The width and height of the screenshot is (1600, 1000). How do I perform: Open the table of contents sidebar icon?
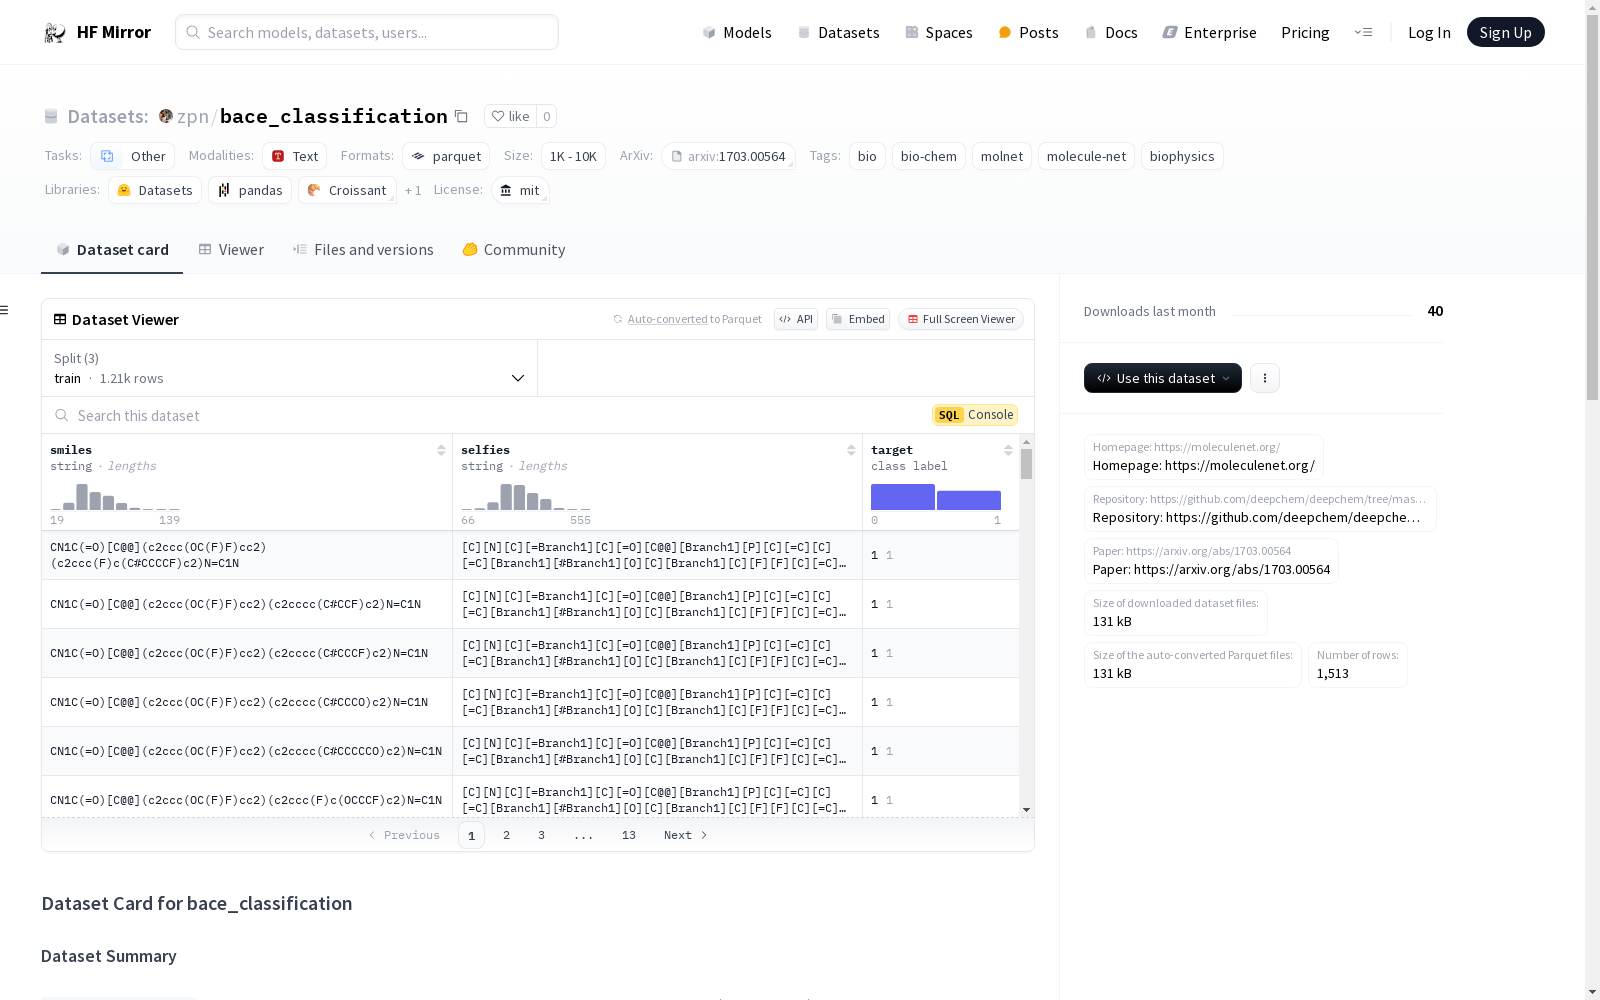click(x=5, y=310)
